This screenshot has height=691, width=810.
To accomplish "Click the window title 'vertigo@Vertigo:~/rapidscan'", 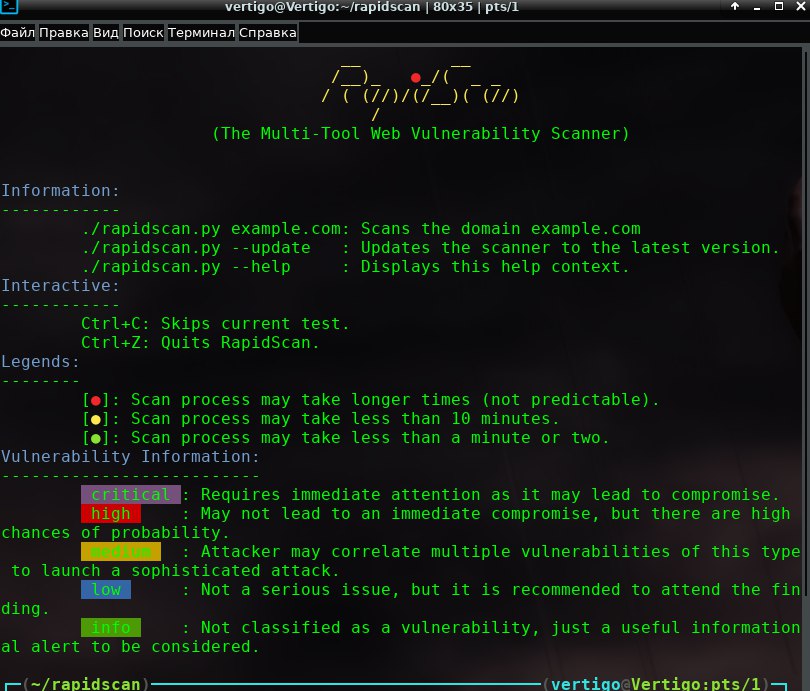I will click(322, 7).
